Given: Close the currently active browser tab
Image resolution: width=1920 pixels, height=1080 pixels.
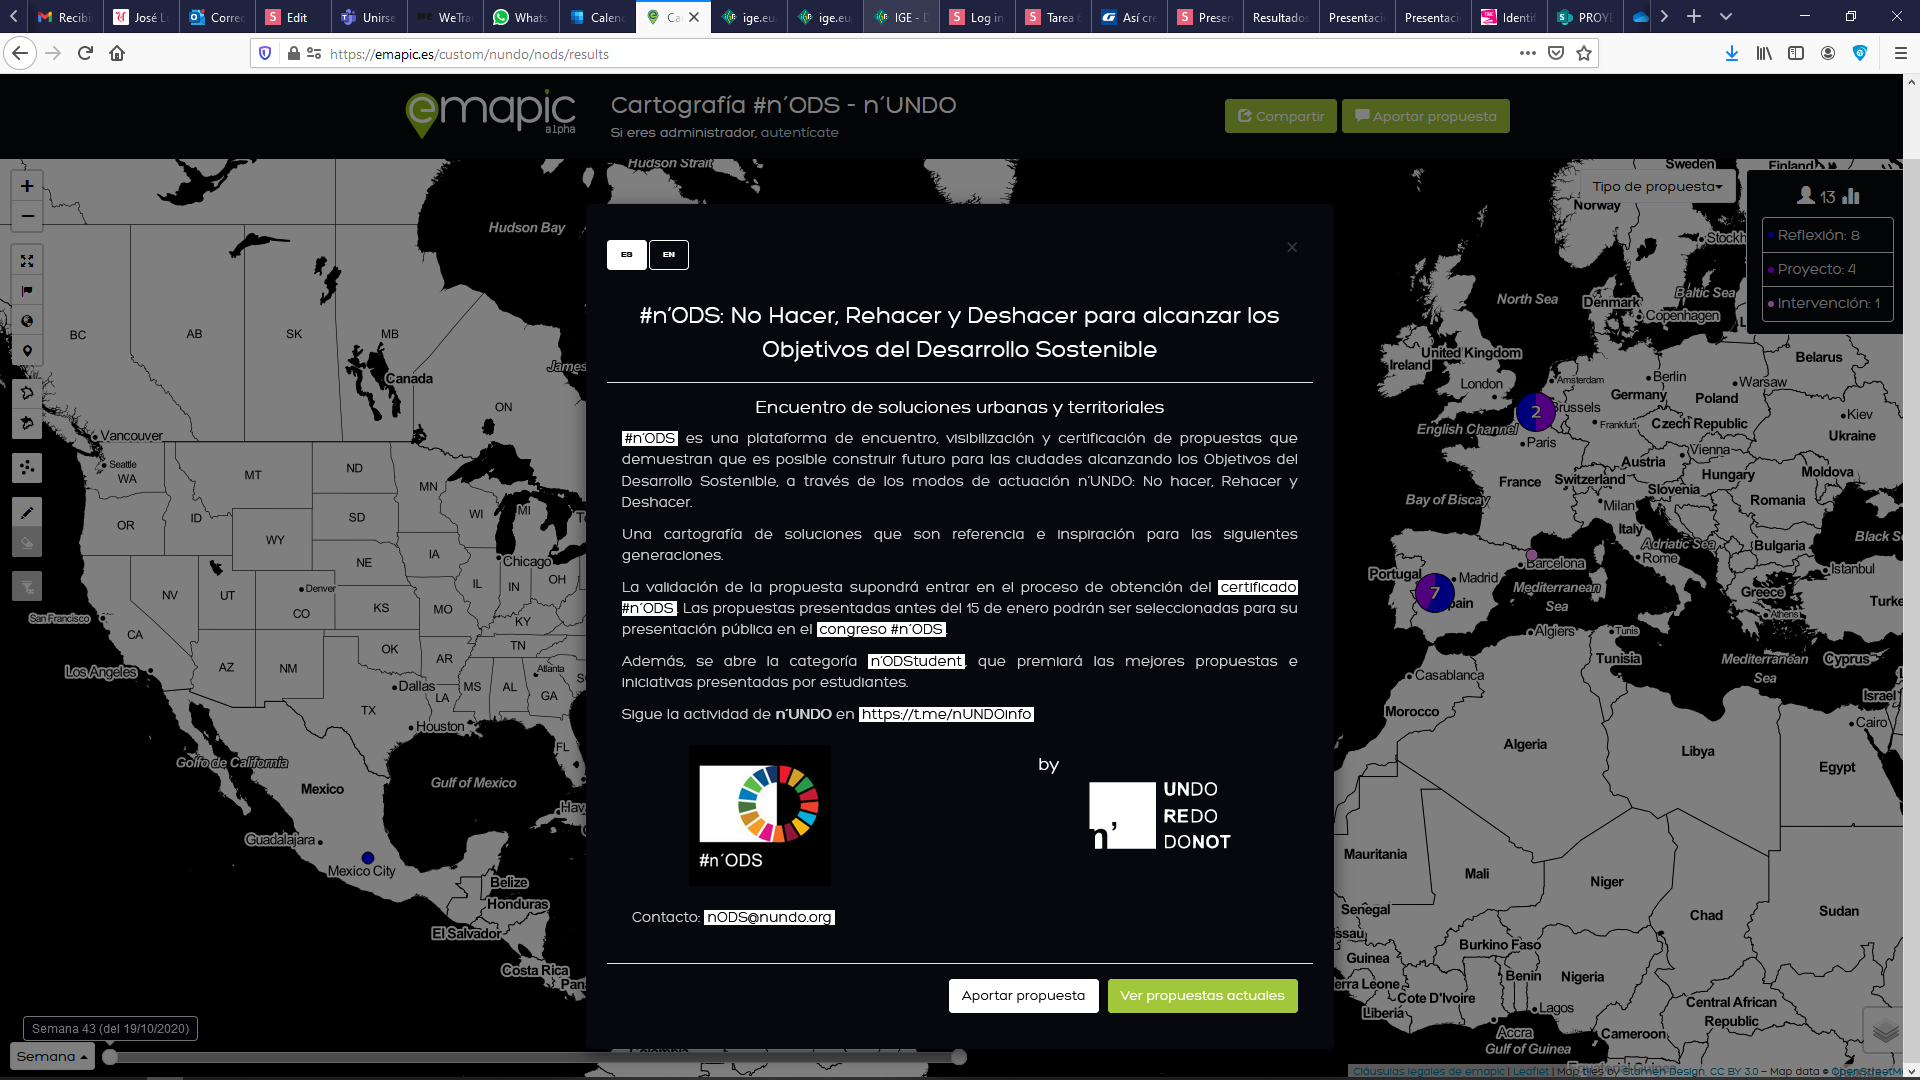Looking at the screenshot, I should (x=694, y=17).
